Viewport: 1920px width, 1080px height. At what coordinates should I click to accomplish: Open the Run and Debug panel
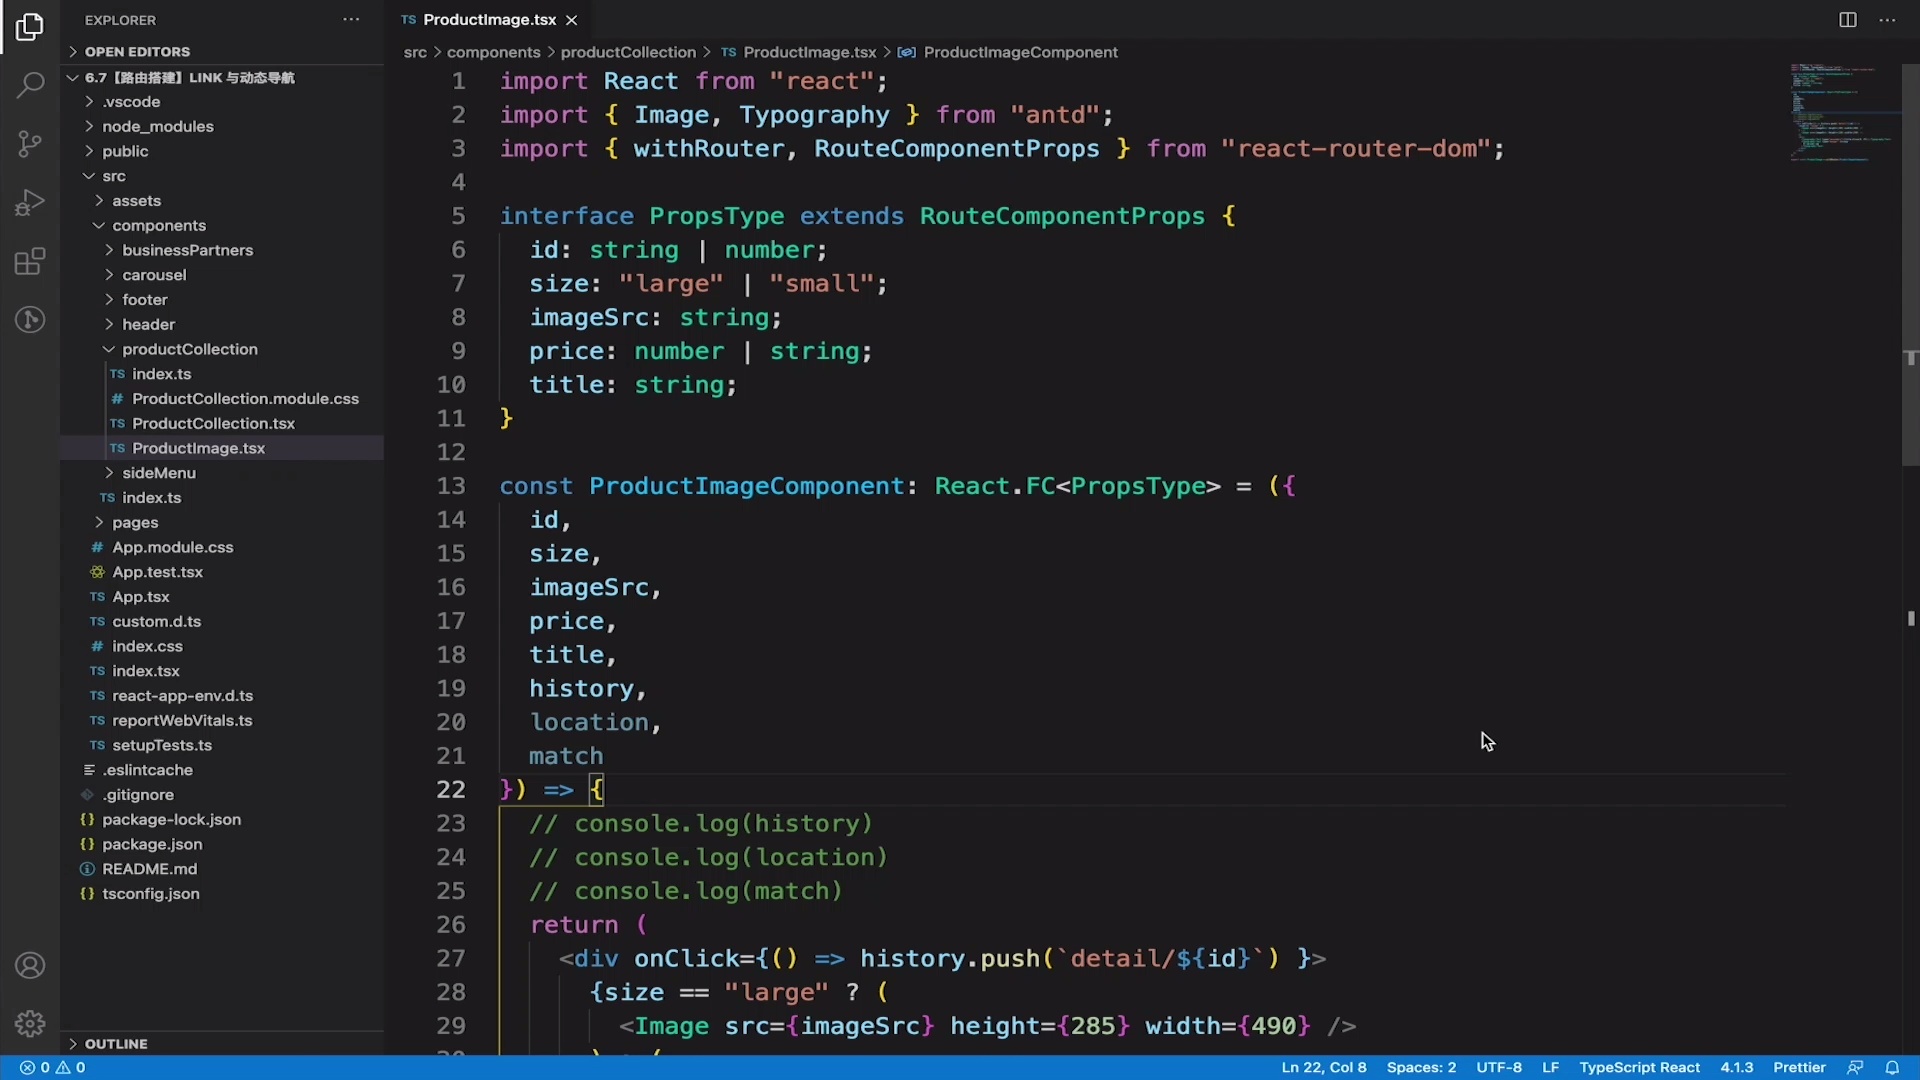coord(30,202)
